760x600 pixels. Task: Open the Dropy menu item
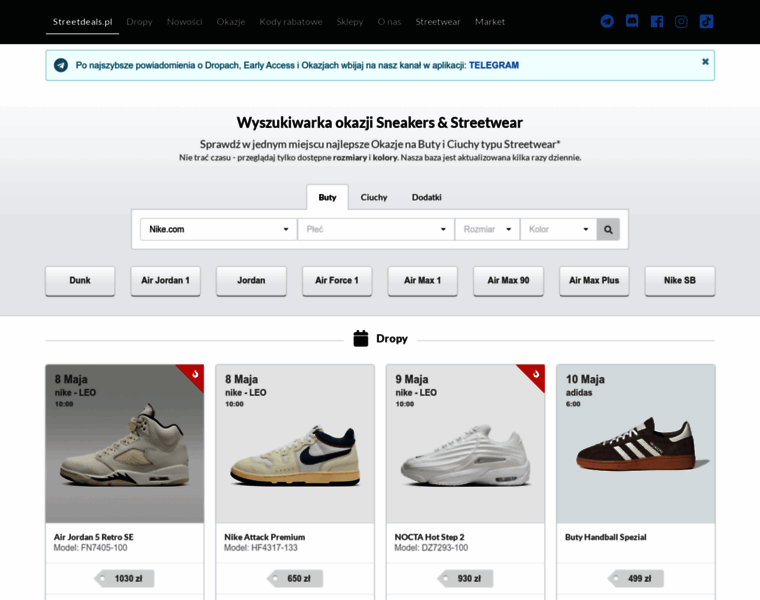click(x=140, y=22)
